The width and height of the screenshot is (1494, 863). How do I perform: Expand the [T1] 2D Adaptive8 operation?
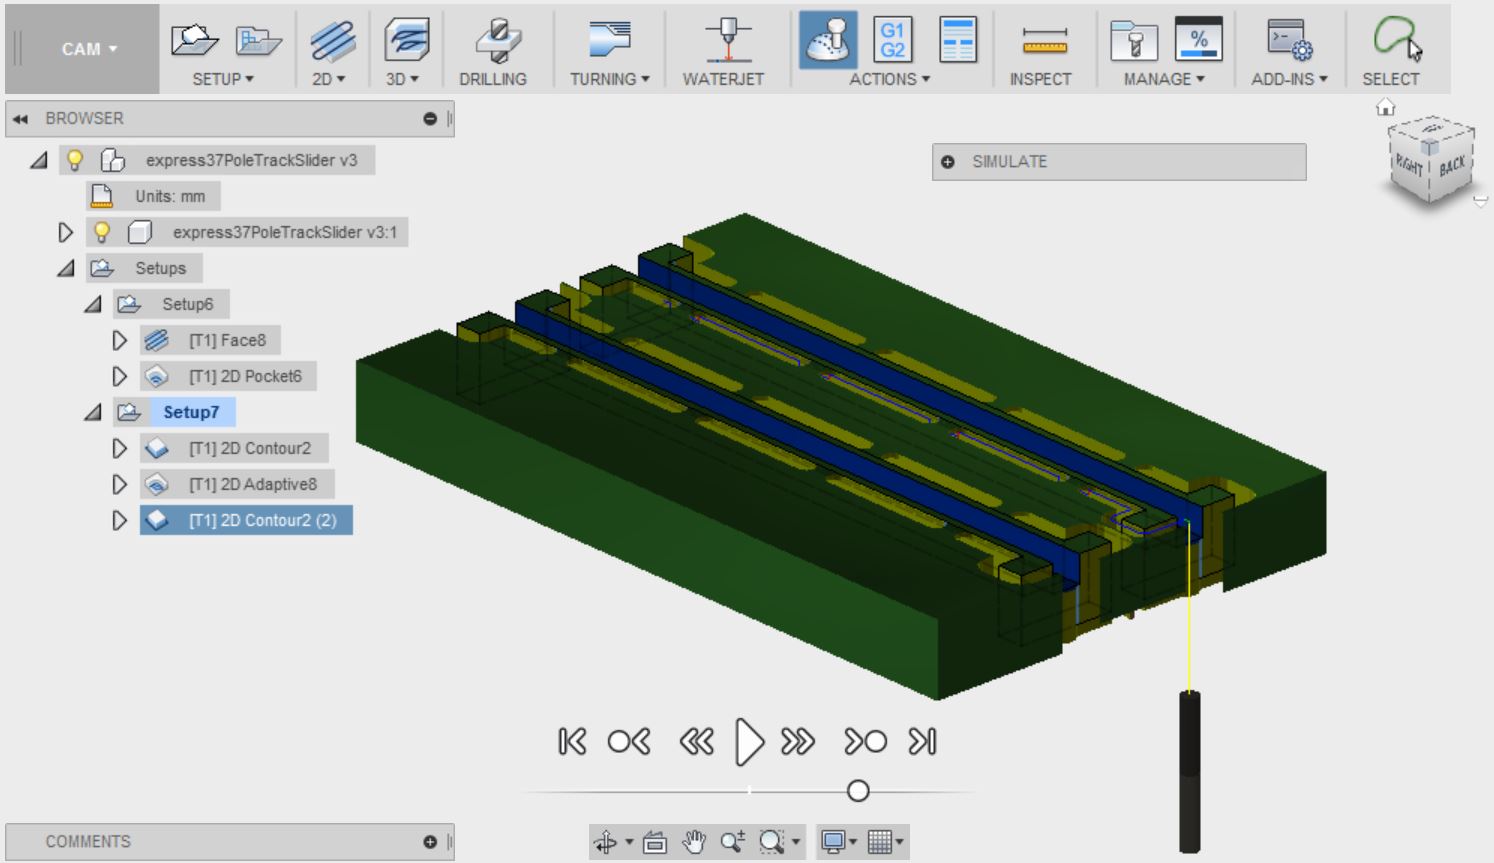coord(120,484)
